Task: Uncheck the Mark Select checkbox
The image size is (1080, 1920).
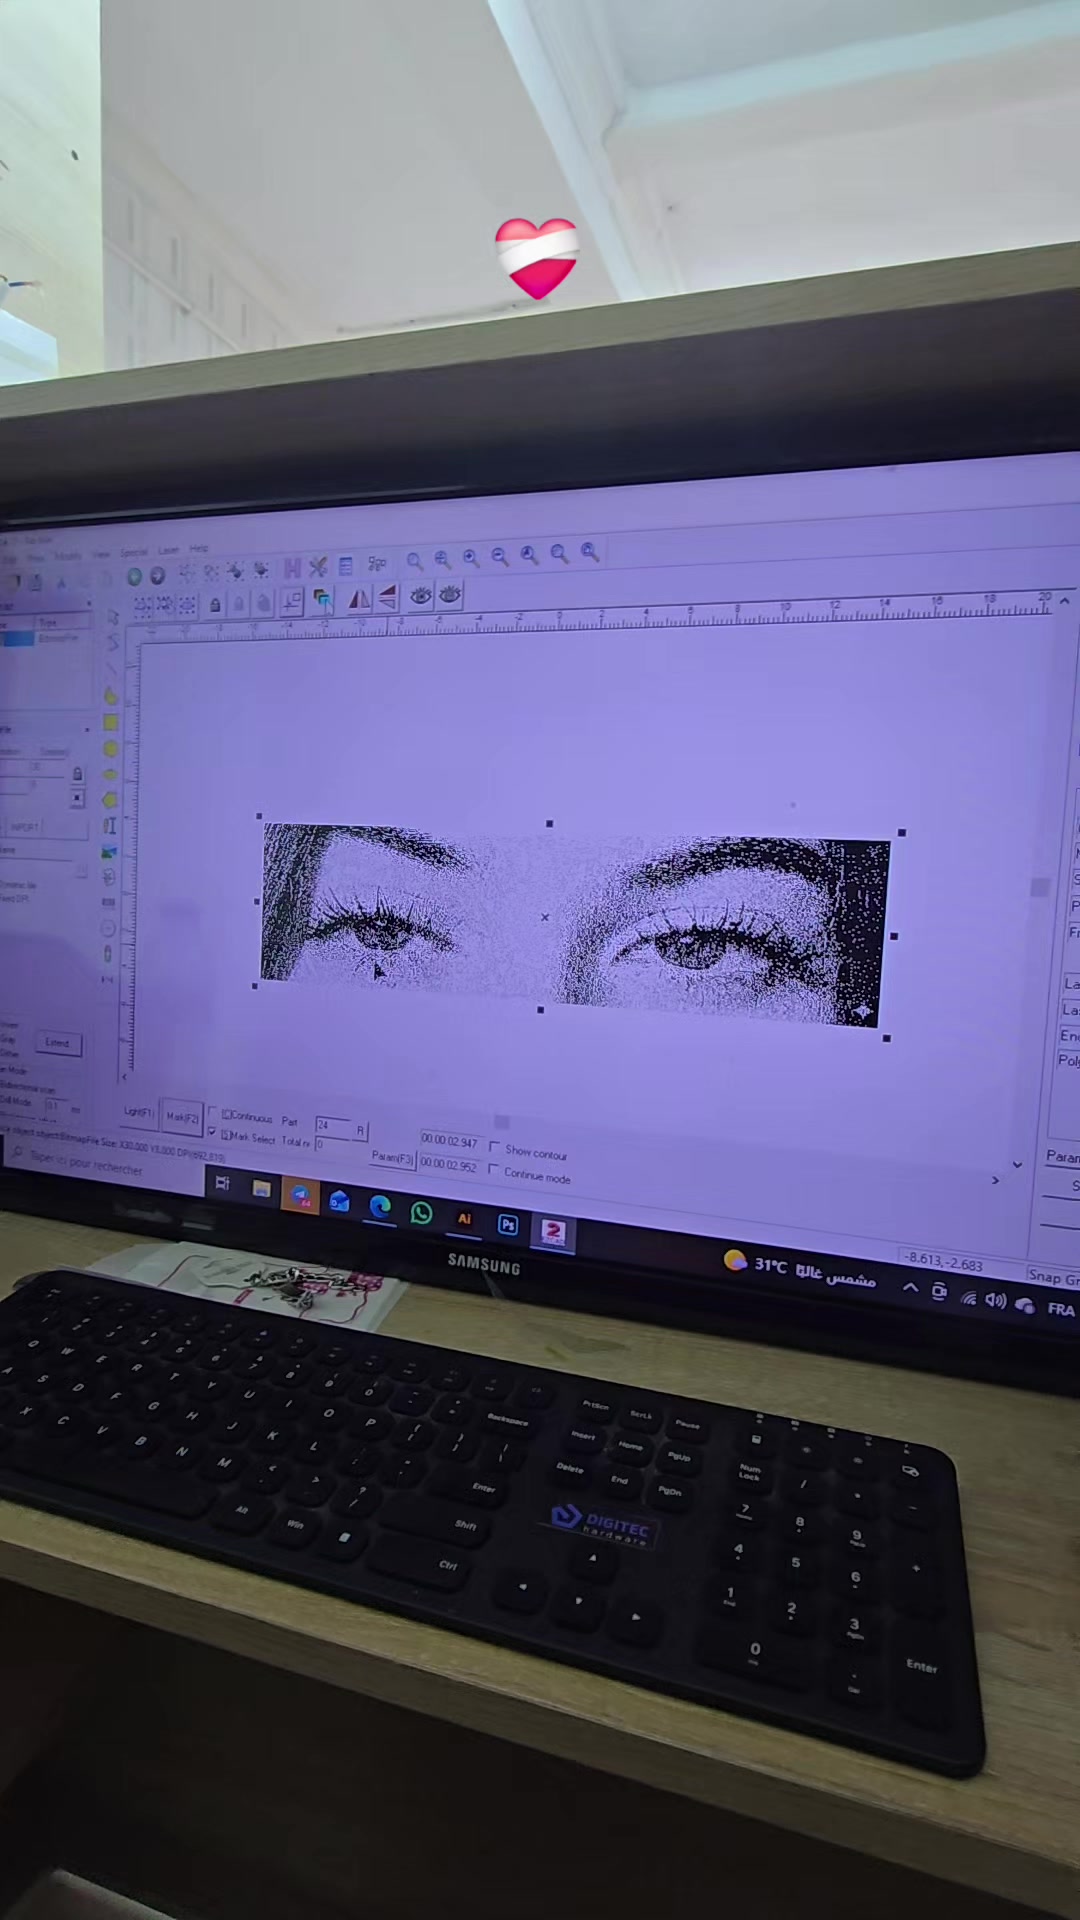Action: click(212, 1132)
